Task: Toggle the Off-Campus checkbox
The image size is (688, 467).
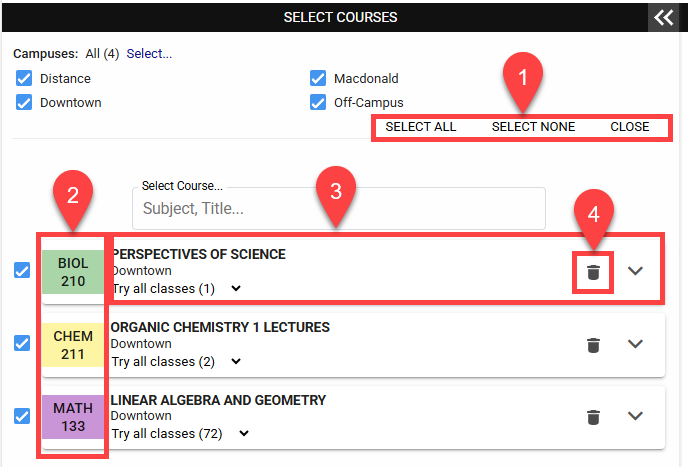Action: (318, 103)
